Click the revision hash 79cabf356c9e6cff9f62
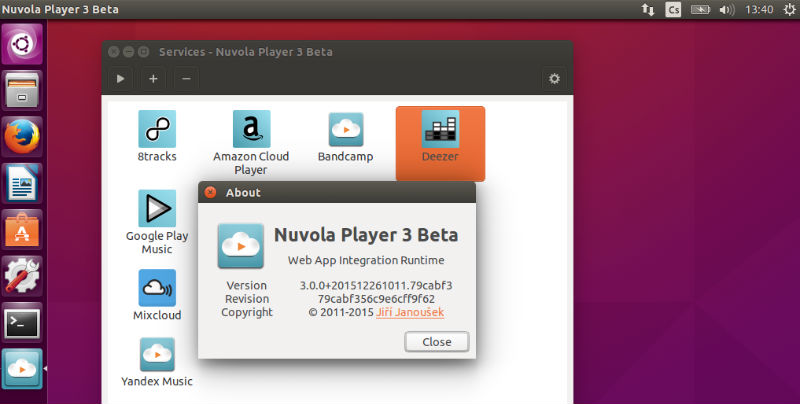The width and height of the screenshot is (800, 404). [x=376, y=298]
